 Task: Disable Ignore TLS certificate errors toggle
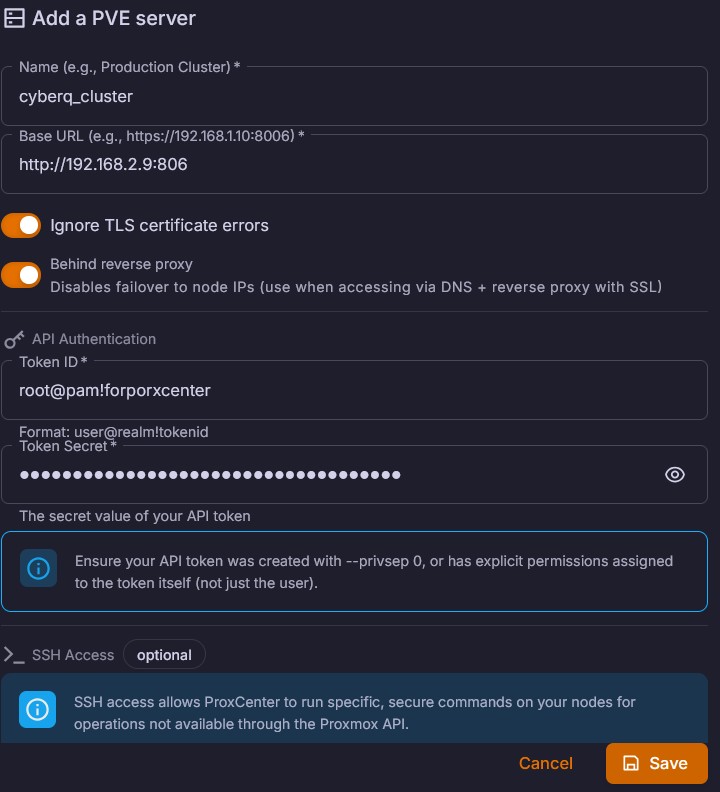21,225
